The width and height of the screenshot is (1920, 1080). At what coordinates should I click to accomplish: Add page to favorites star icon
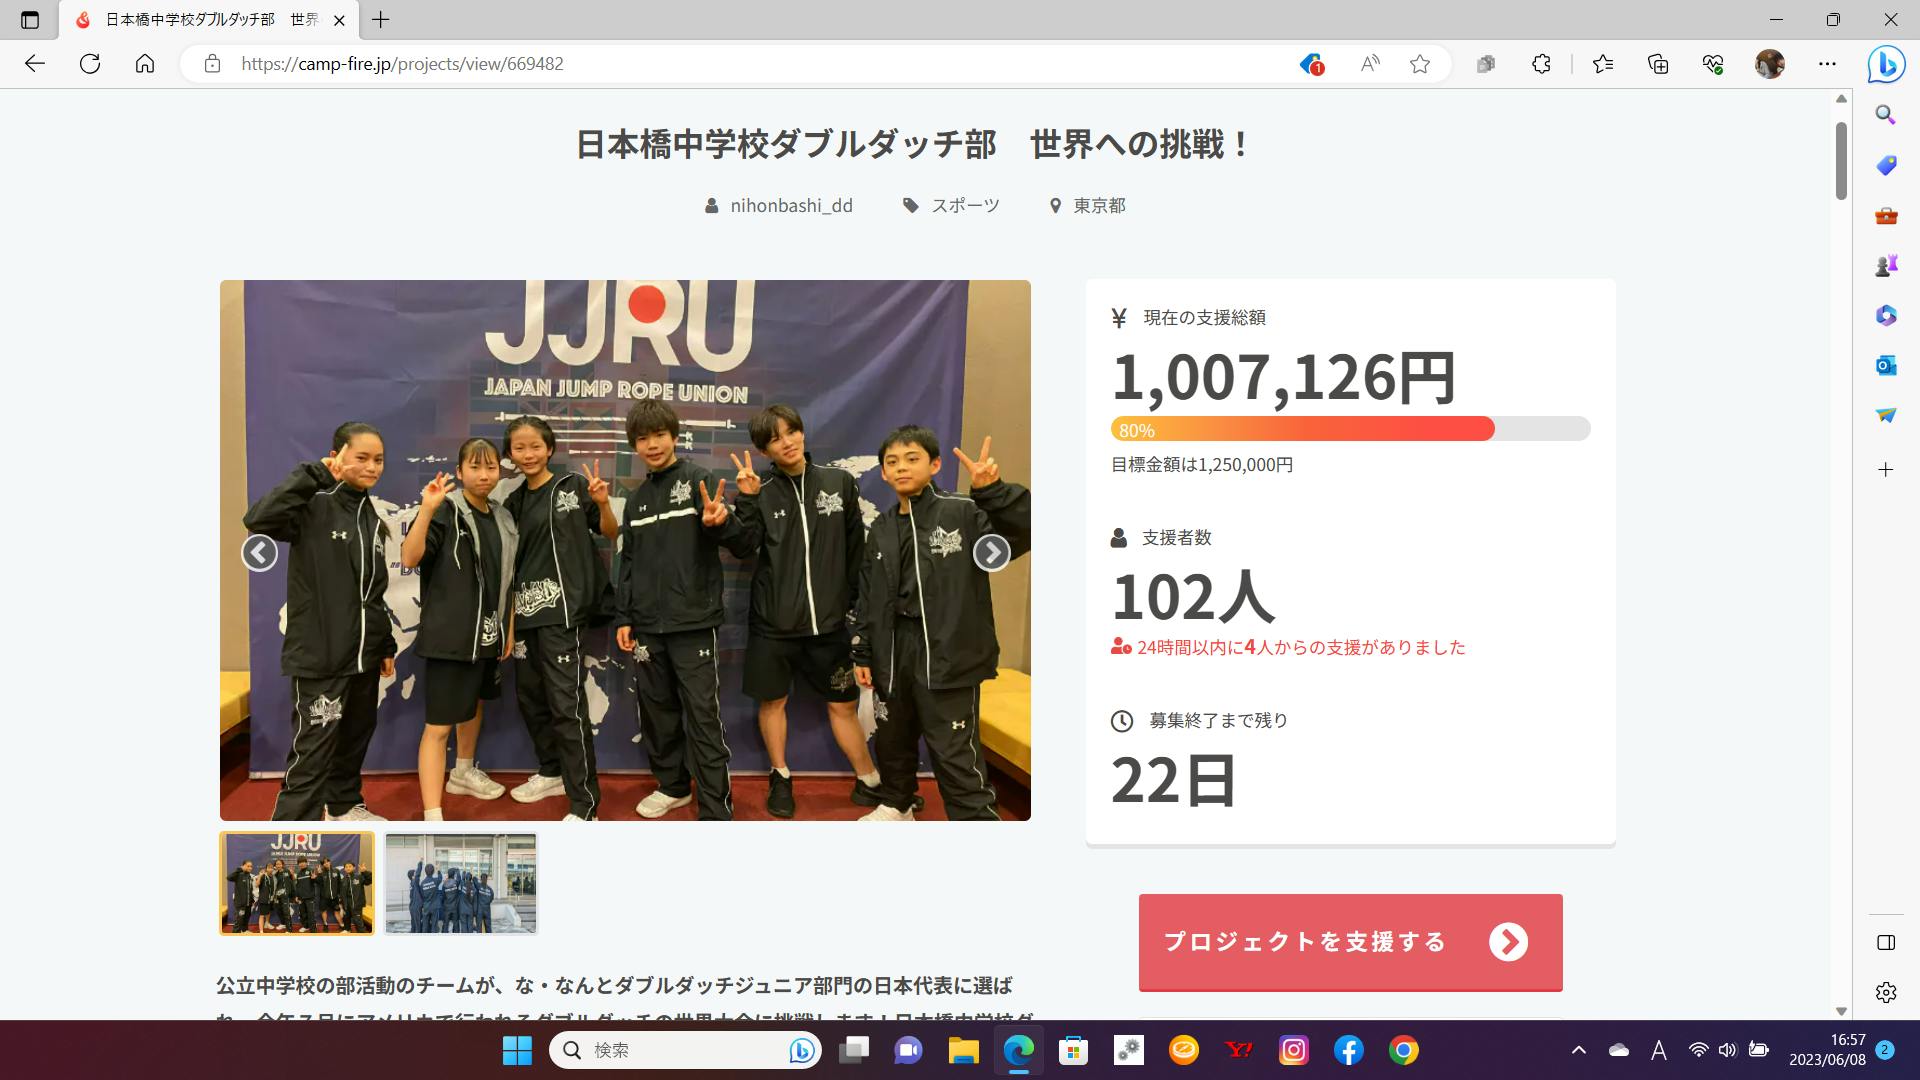1420,64
